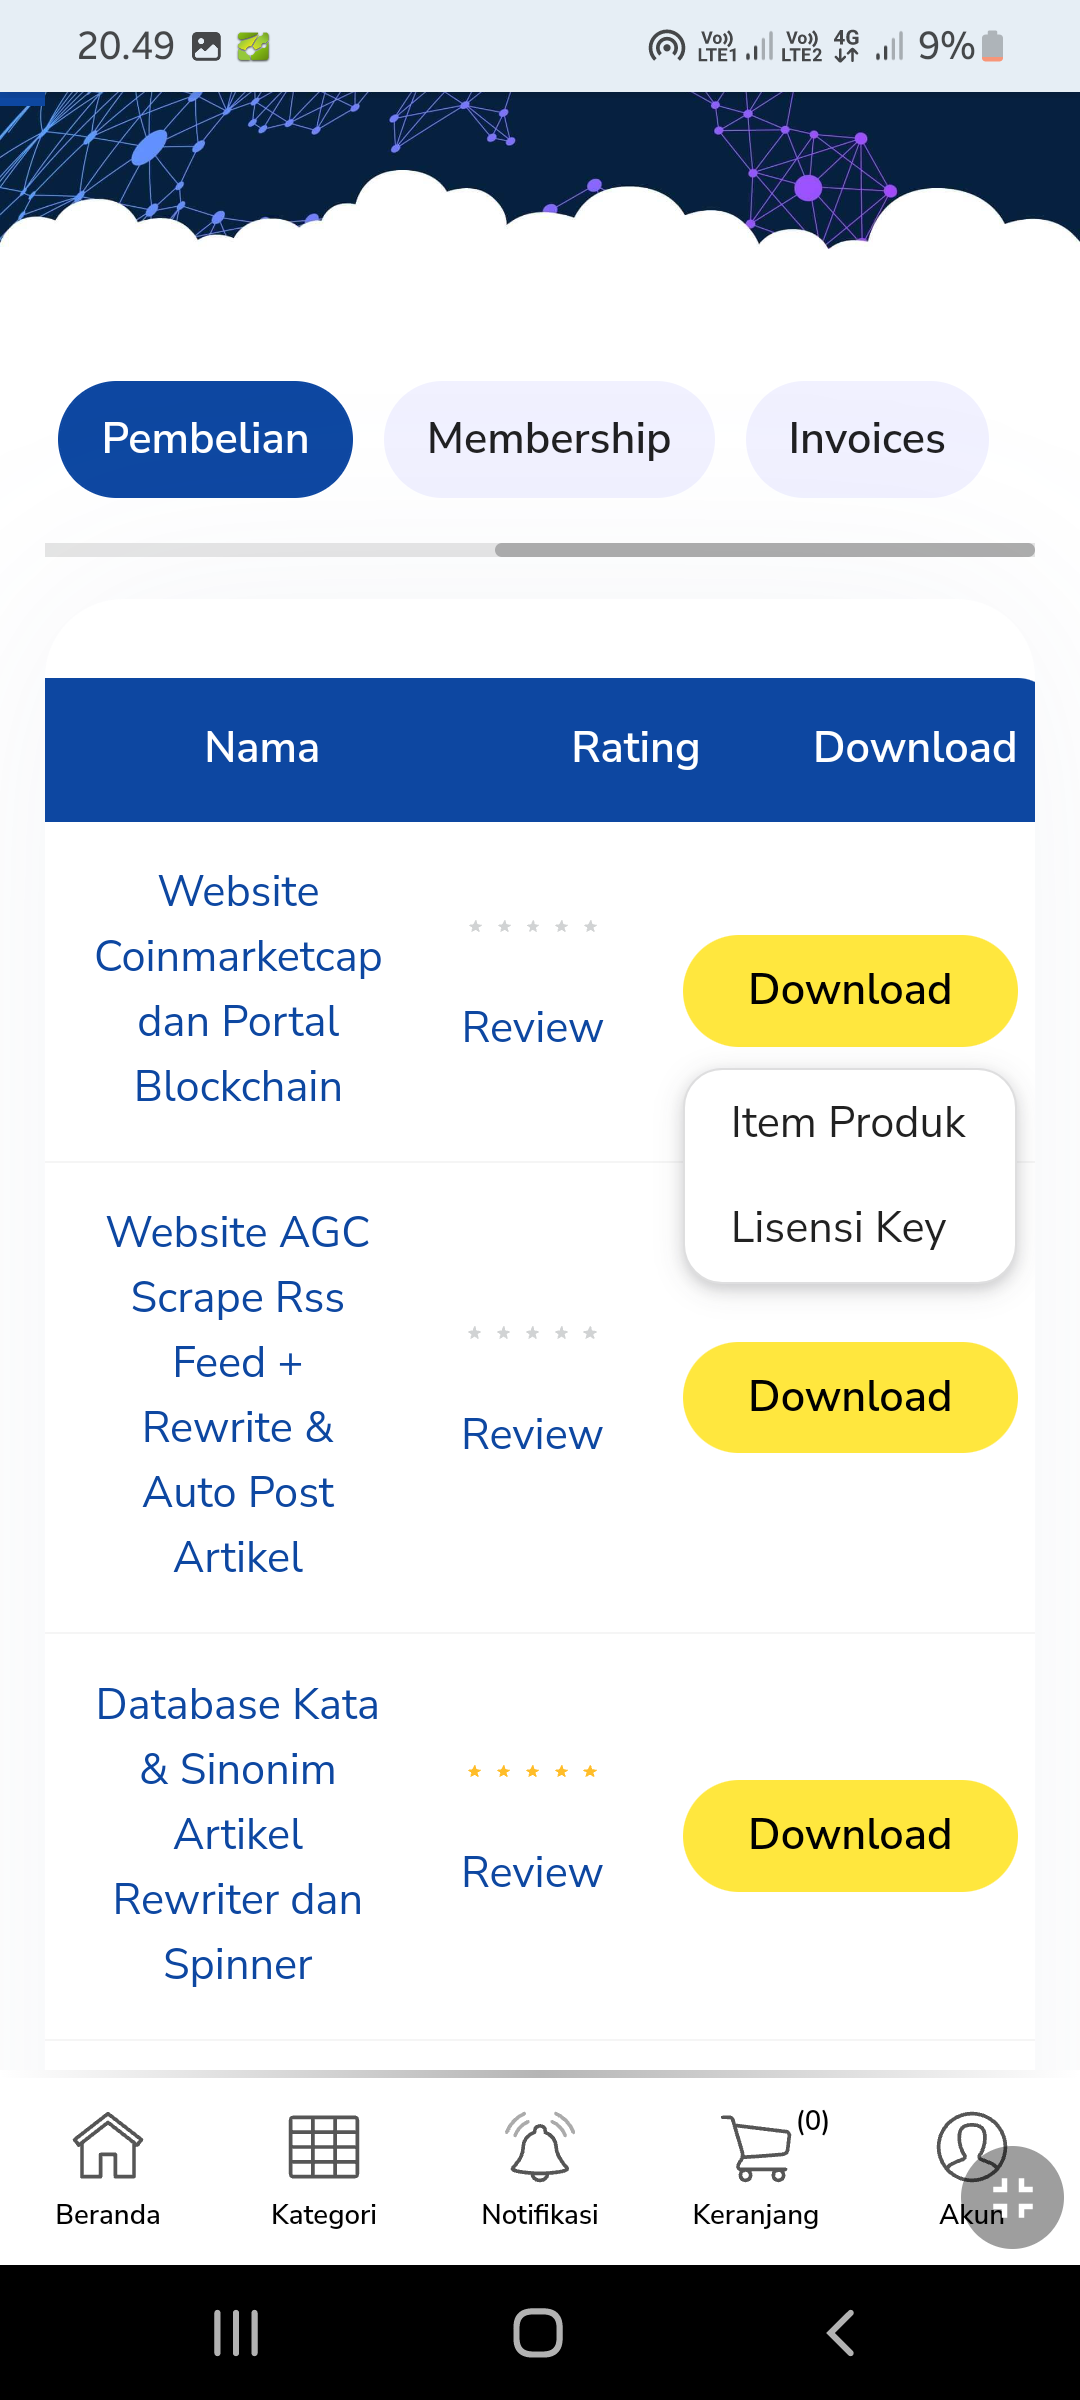
Task: Tap the 20.49 clock in status bar
Action: tap(126, 46)
